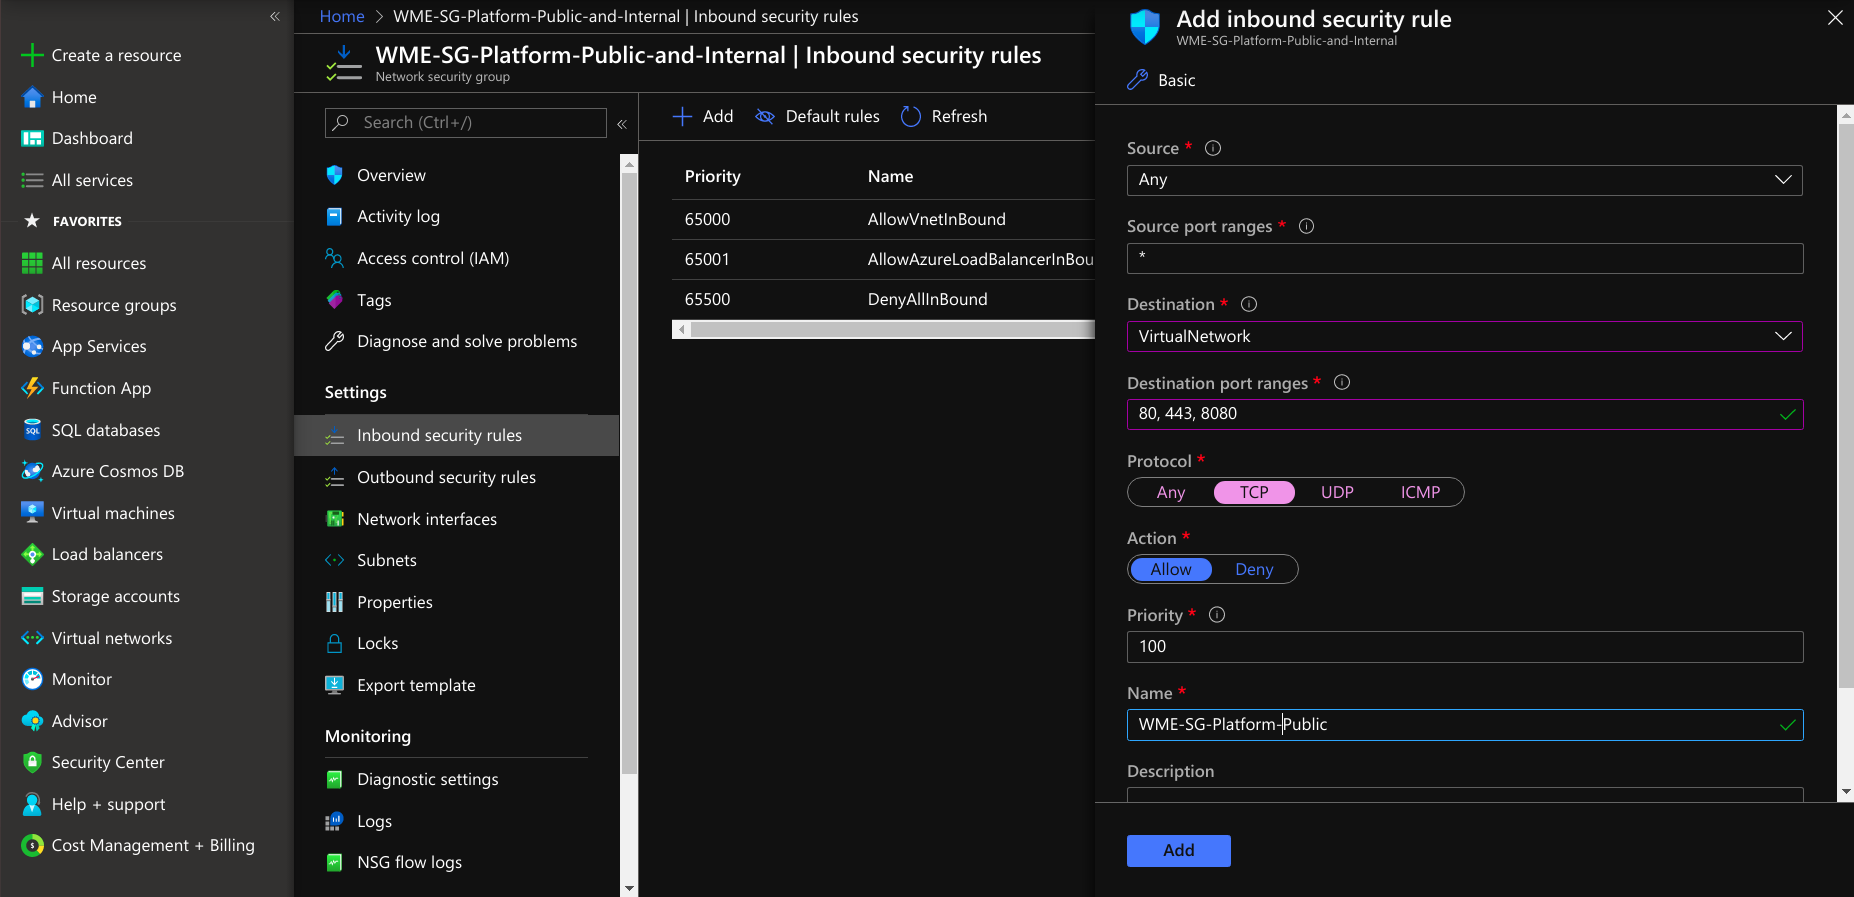Click the Locks padlock icon
The width and height of the screenshot is (1854, 897).
click(334, 643)
